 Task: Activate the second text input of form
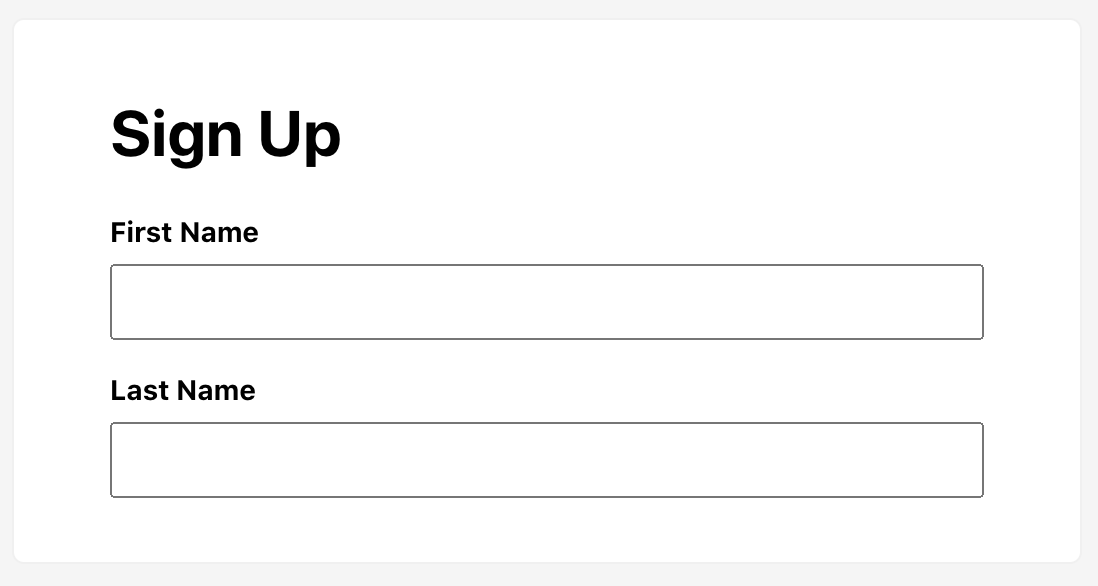click(546, 460)
